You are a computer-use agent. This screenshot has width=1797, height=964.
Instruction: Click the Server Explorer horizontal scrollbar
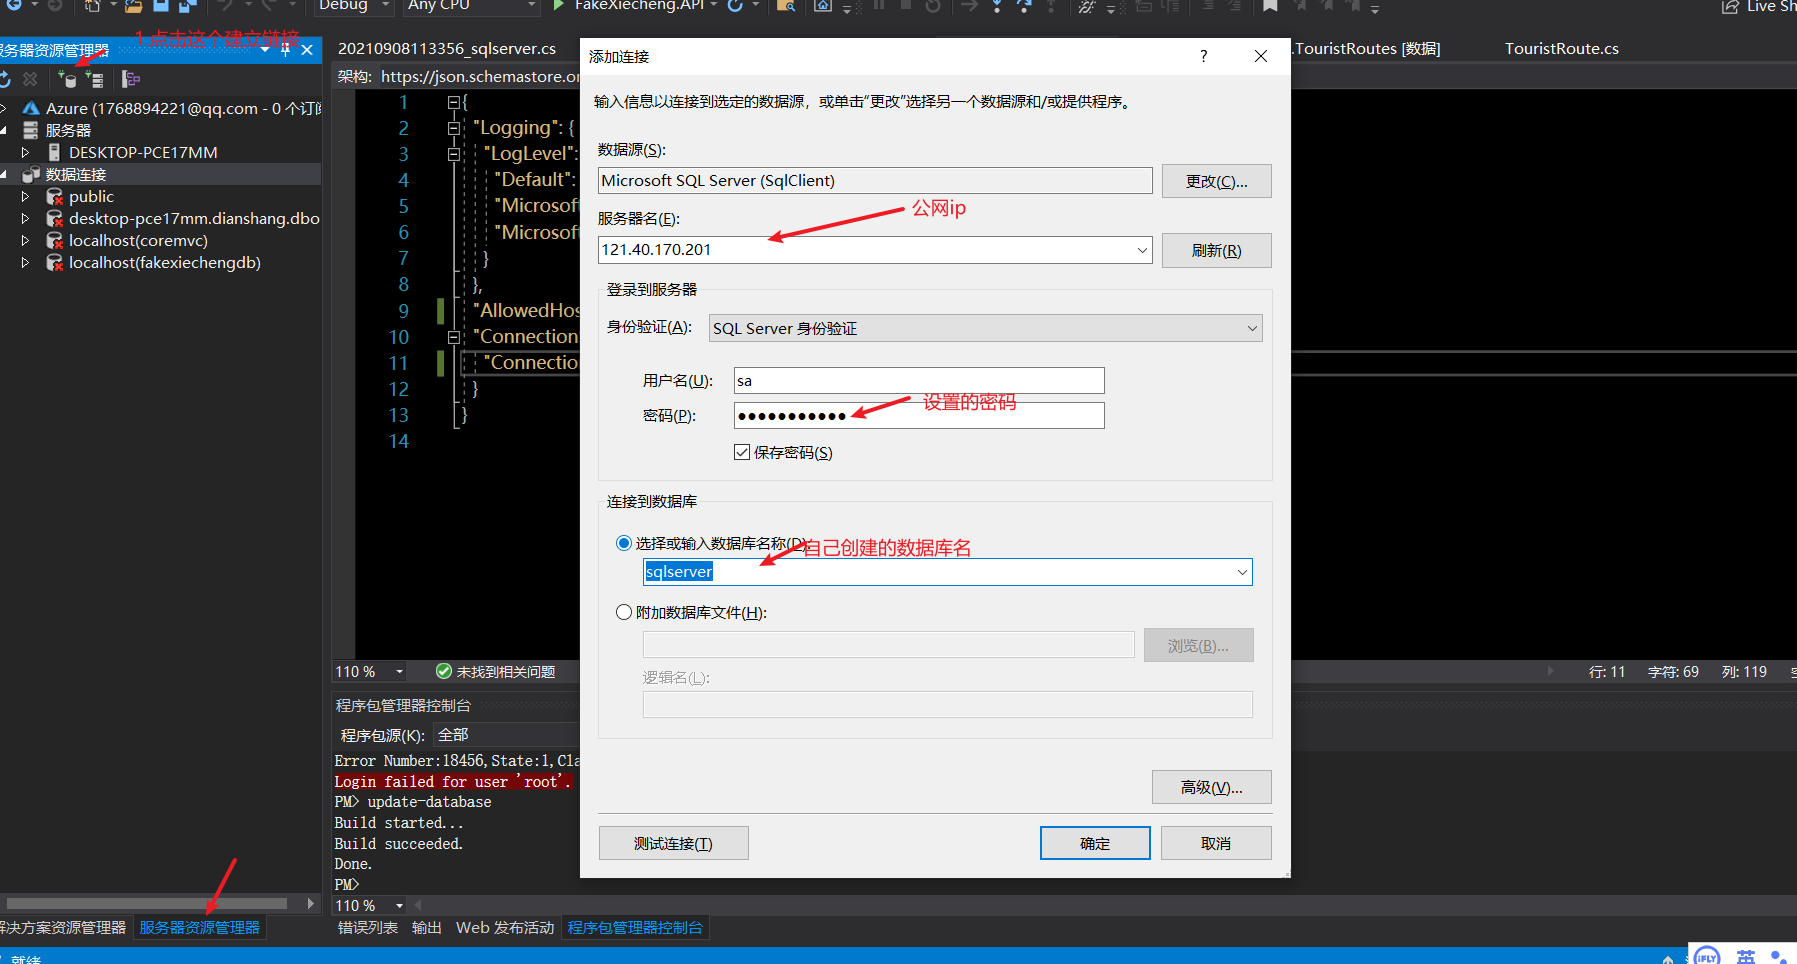146,903
